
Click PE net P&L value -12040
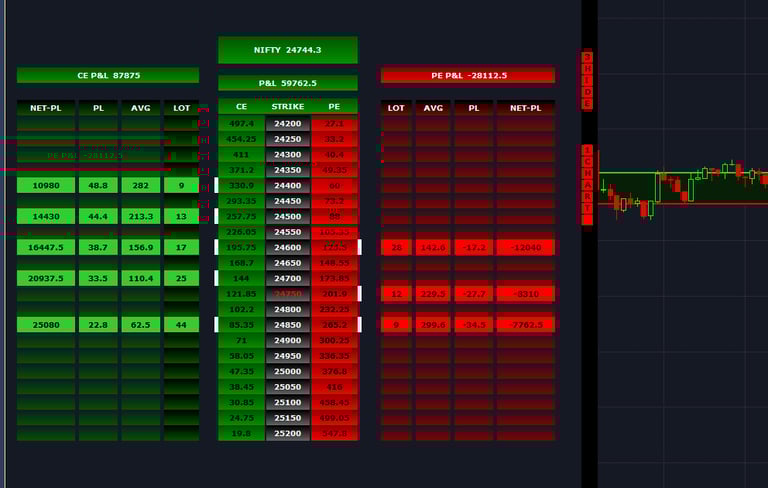526,247
